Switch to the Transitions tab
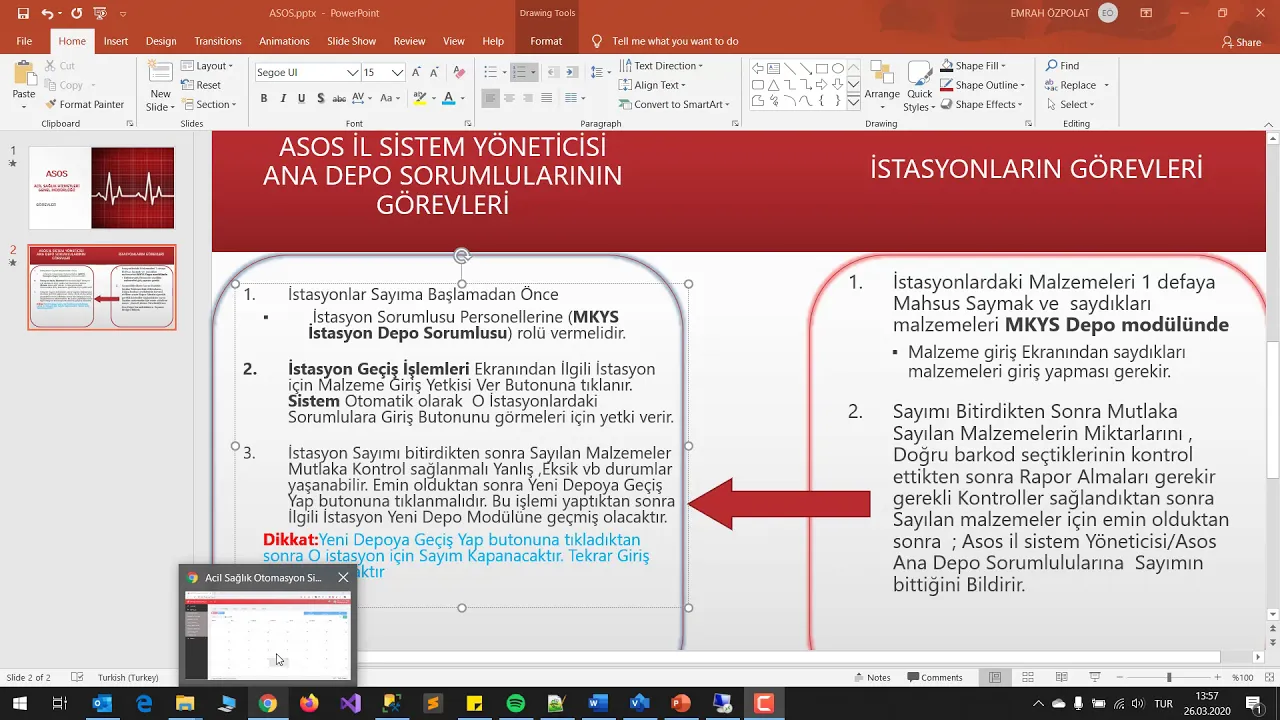Viewport: 1280px width, 720px height. (218, 41)
